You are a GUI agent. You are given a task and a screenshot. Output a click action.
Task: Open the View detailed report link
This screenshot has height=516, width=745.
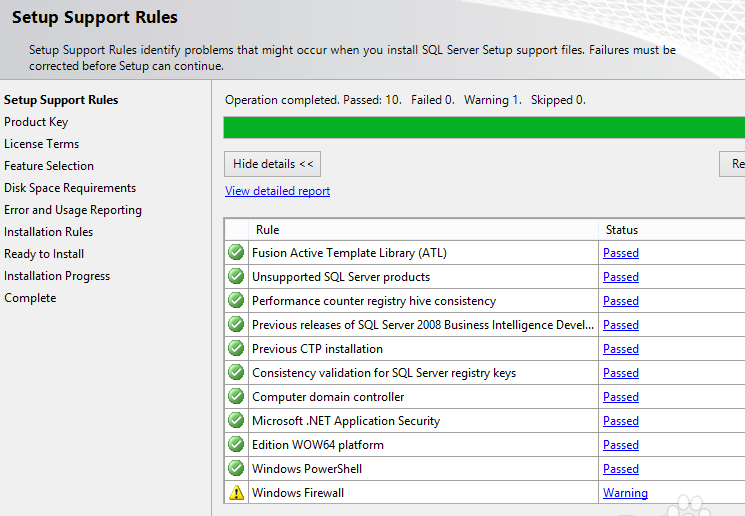[x=277, y=191]
